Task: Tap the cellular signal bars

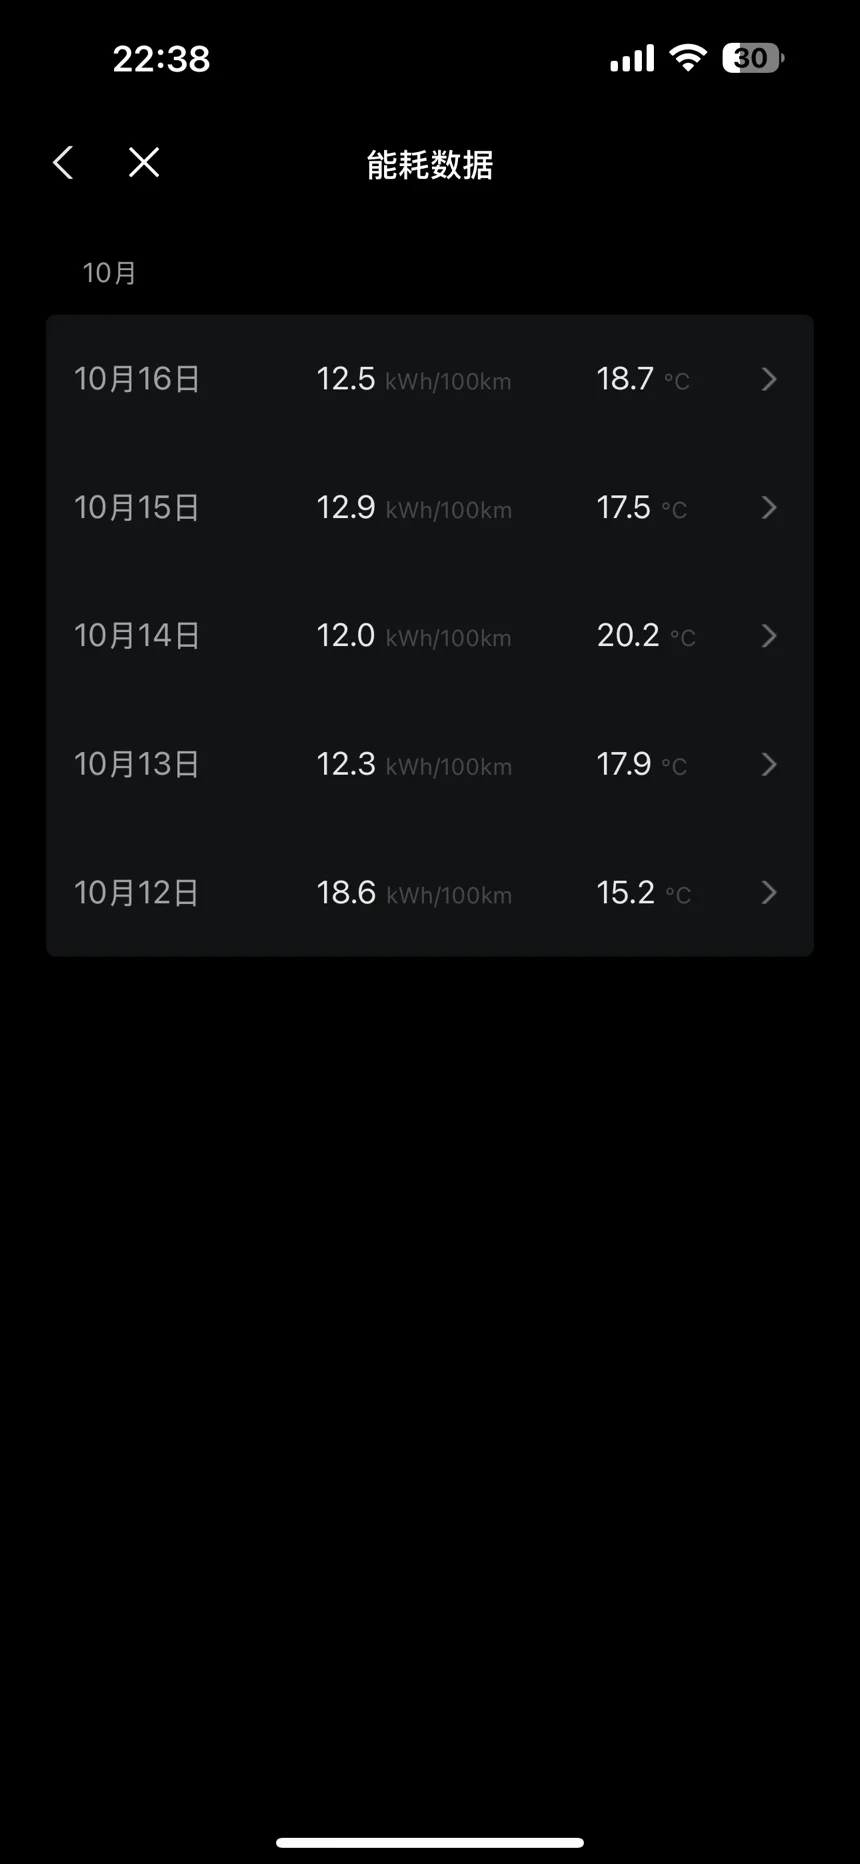Action: (632, 58)
